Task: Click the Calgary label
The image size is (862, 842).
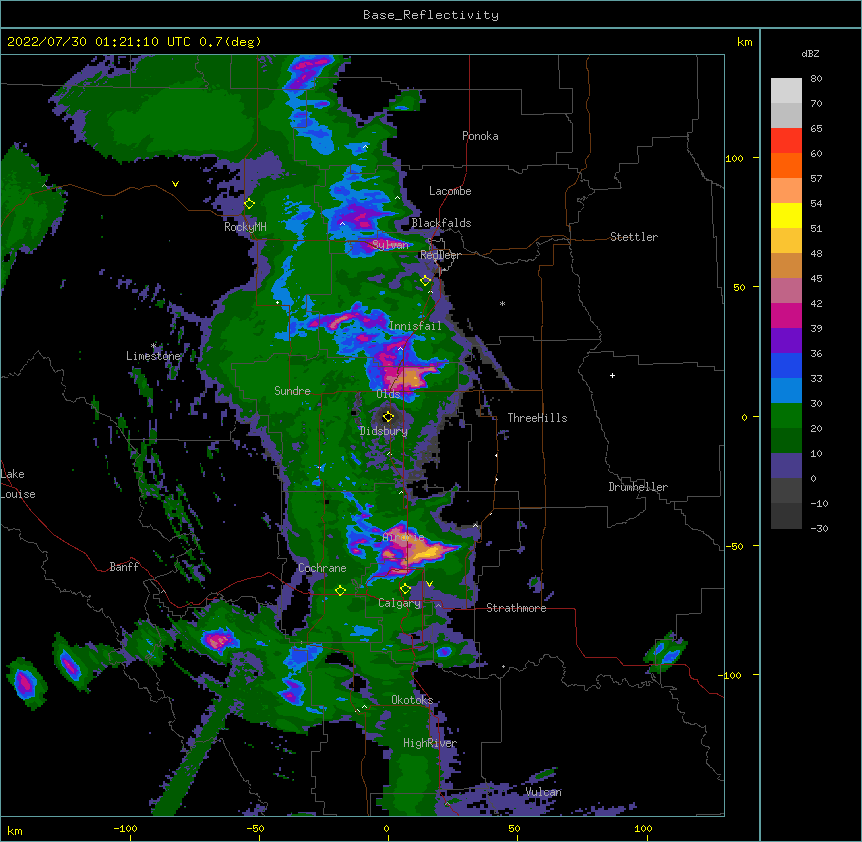Action: [399, 603]
